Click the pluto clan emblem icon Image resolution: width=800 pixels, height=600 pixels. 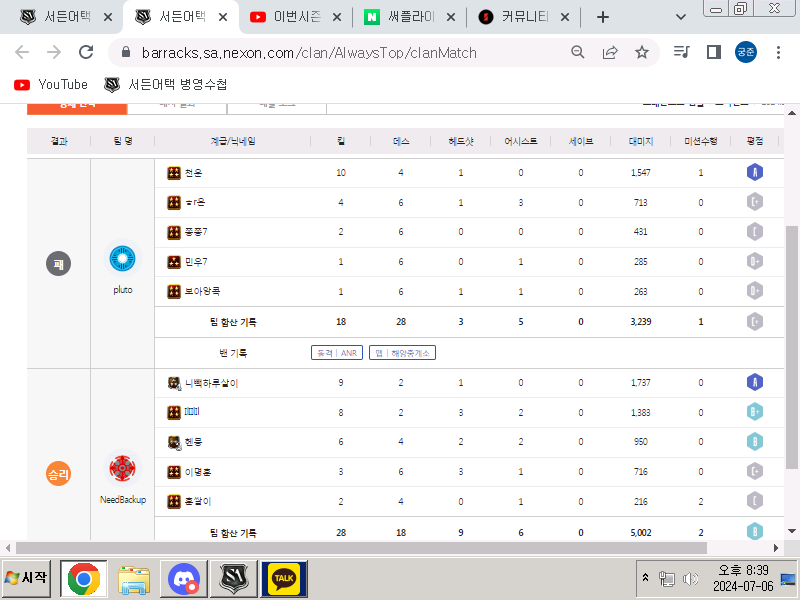point(122,259)
